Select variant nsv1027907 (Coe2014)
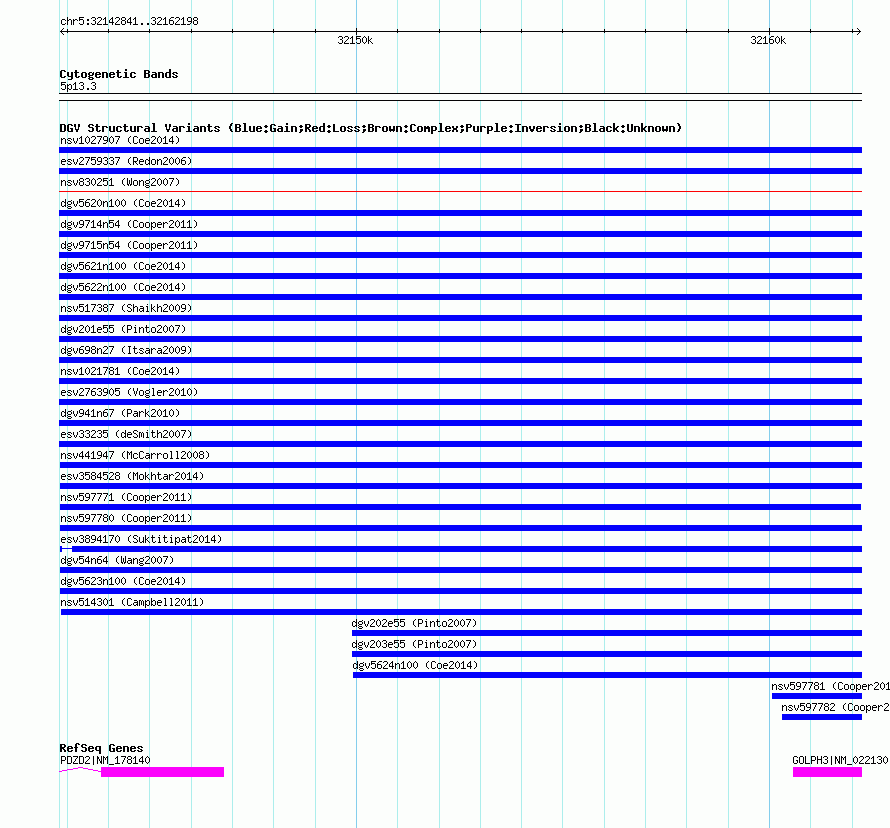The width and height of the screenshot is (890, 828). click(x=120, y=140)
